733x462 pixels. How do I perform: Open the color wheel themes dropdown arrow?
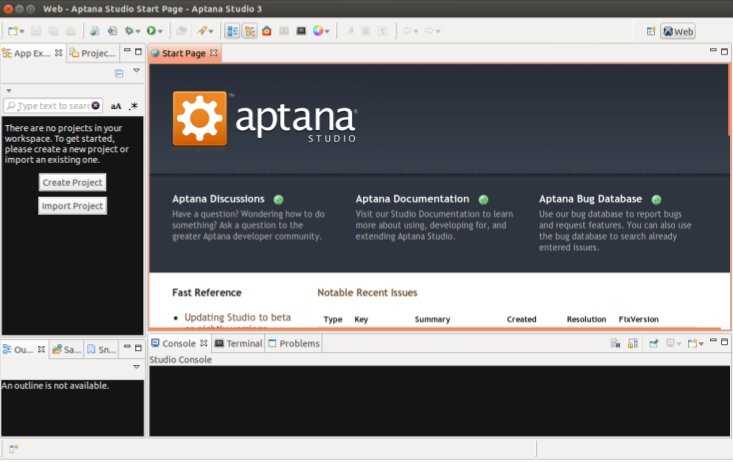pos(327,32)
